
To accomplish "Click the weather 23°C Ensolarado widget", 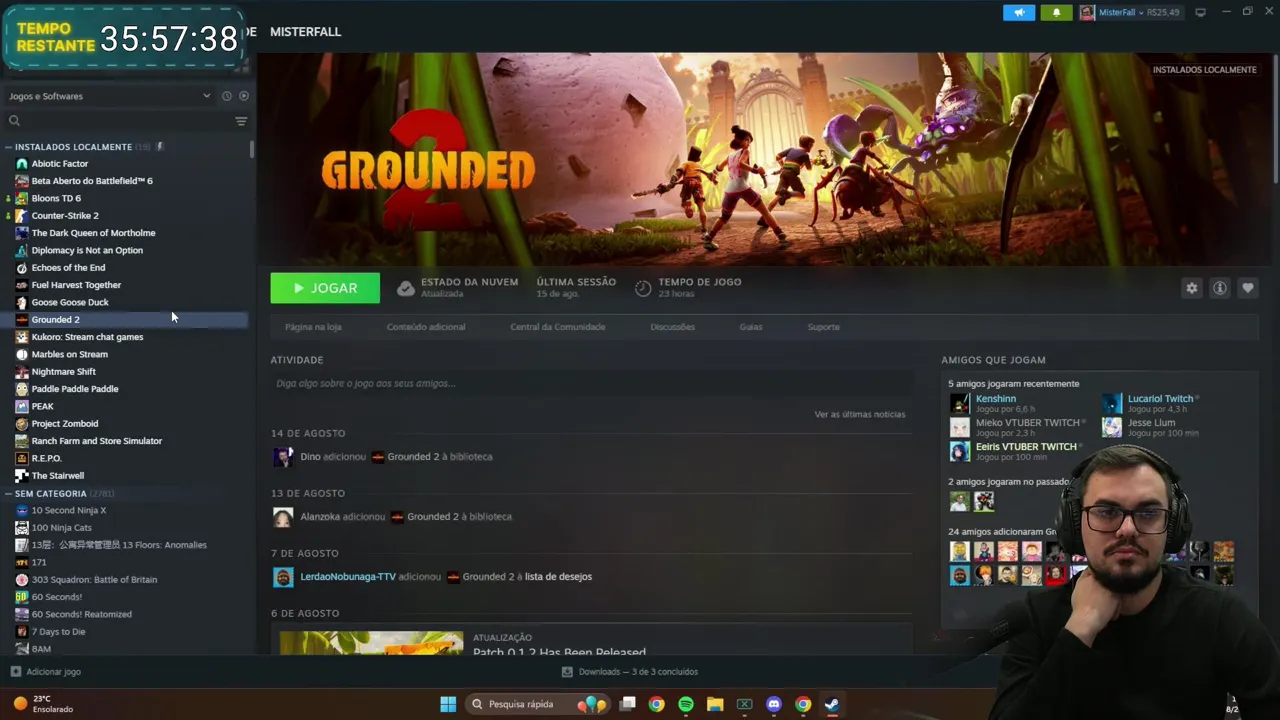I will (x=43, y=704).
